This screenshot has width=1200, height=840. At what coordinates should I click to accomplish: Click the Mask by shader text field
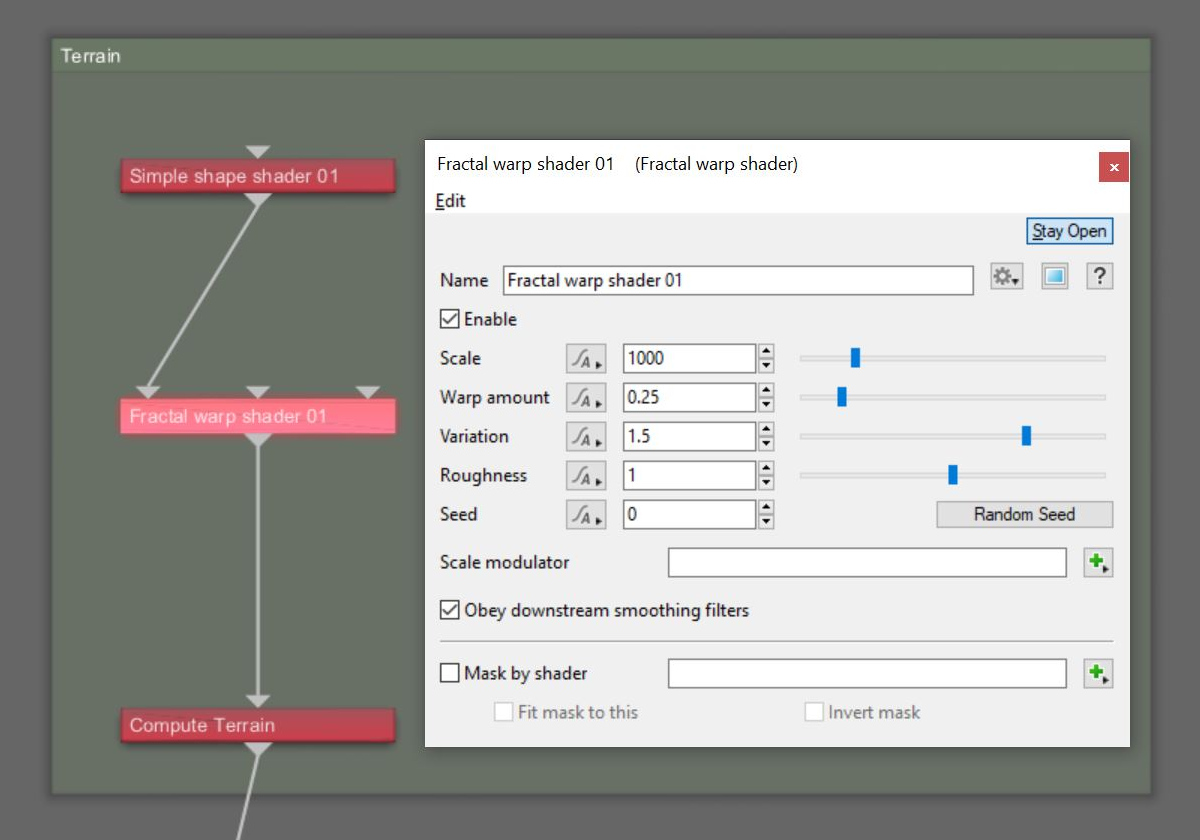coord(867,674)
